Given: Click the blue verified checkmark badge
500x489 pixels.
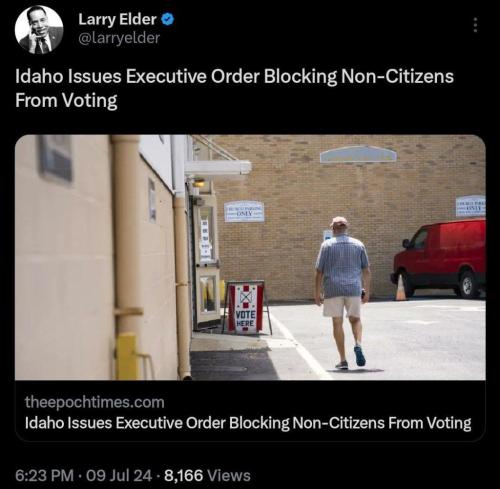Looking at the screenshot, I should click(x=168, y=20).
